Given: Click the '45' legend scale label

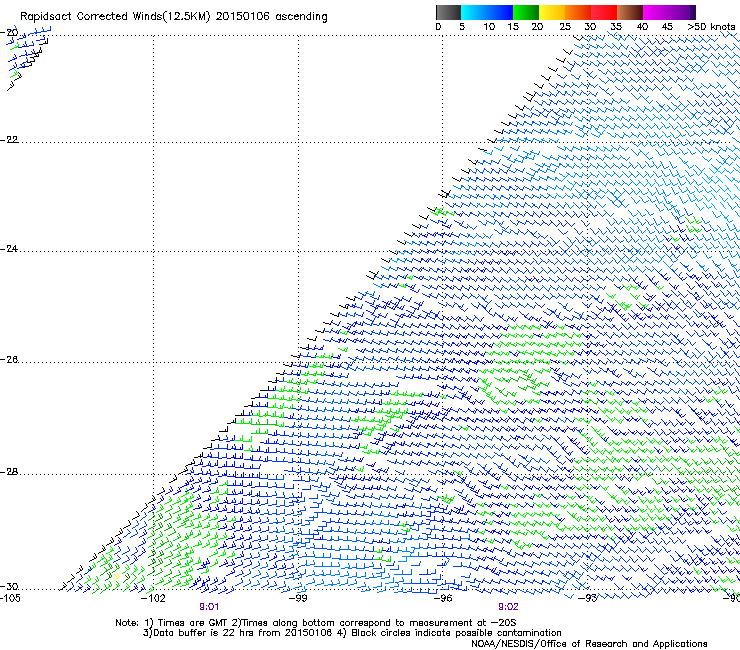Looking at the screenshot, I should [667, 27].
